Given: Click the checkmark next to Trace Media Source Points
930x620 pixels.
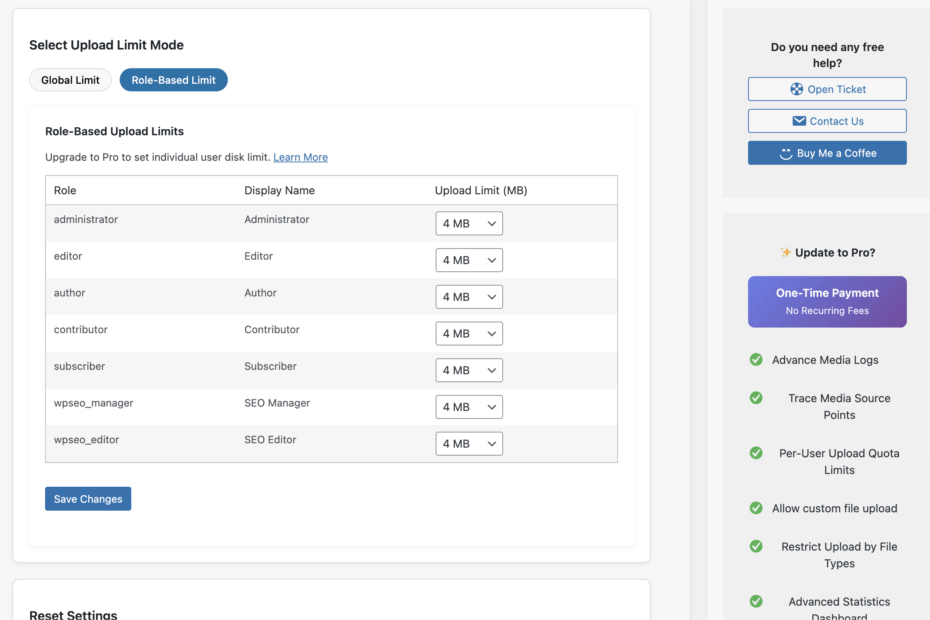Looking at the screenshot, I should click(756, 398).
